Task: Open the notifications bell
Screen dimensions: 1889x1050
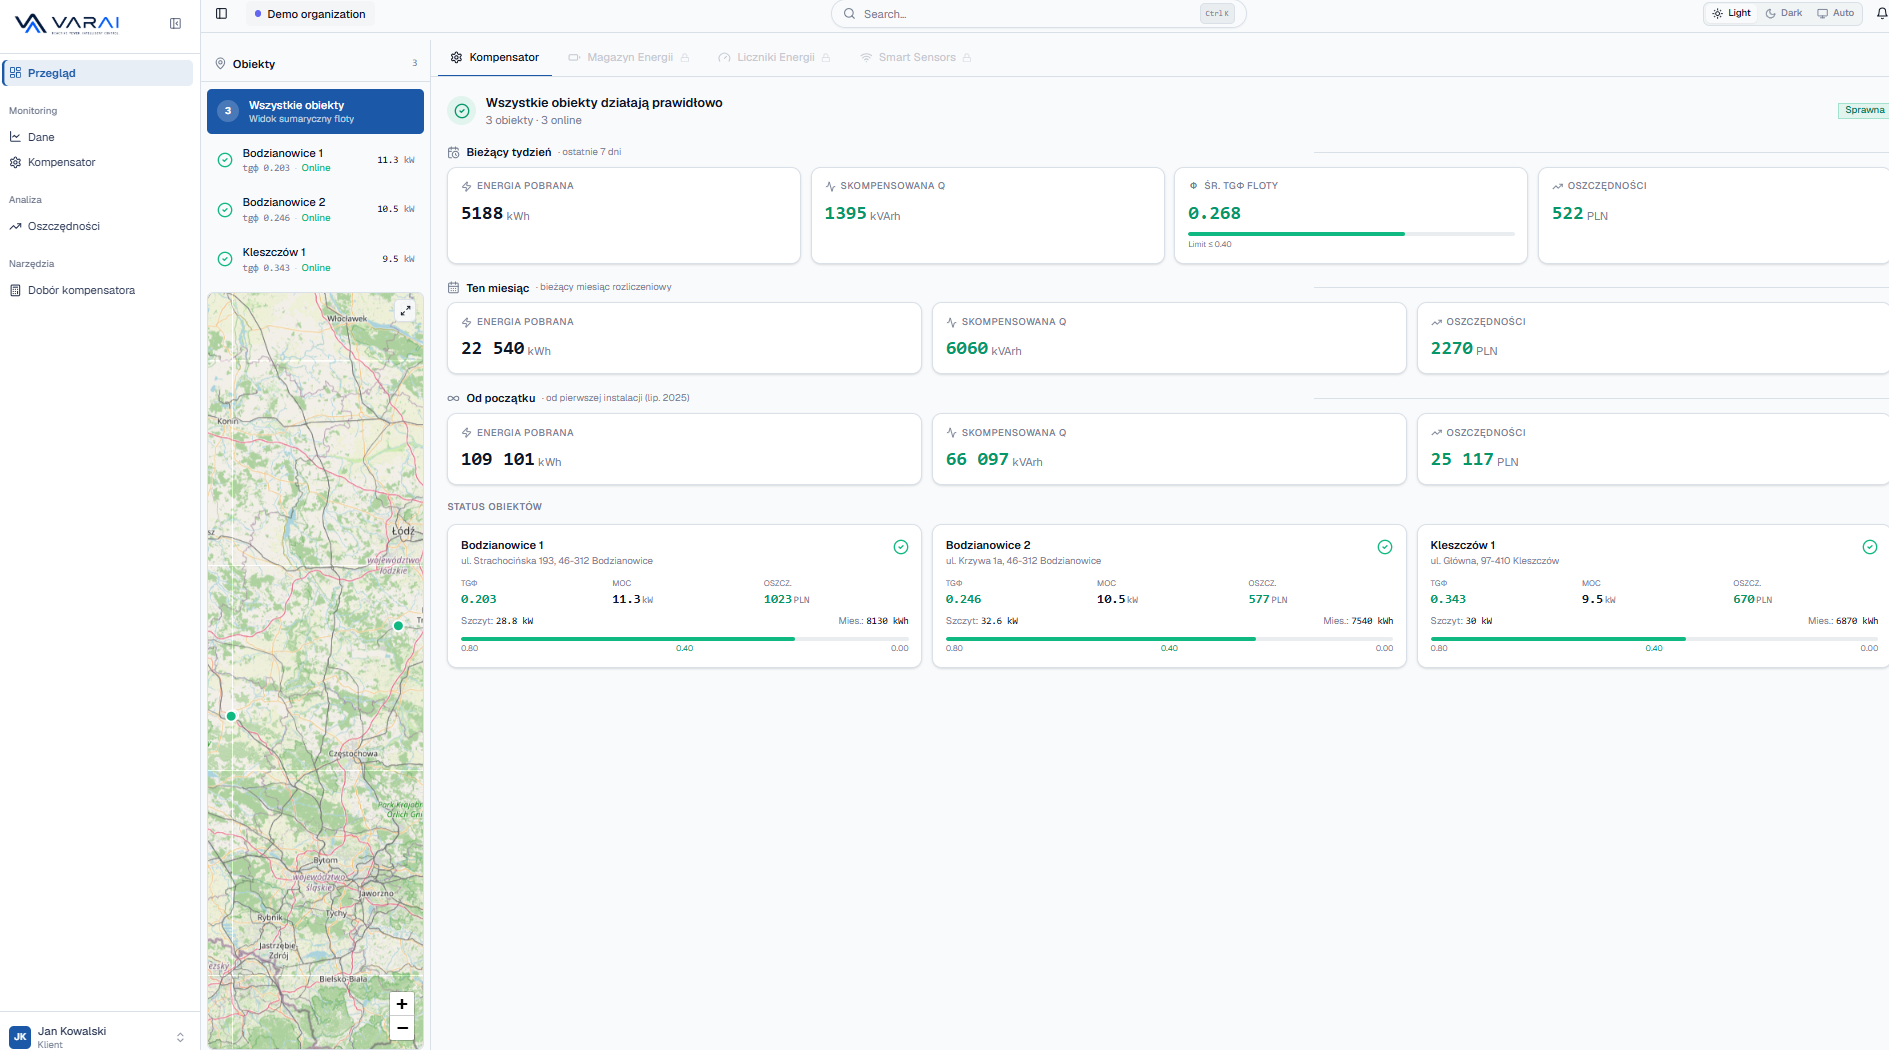Action: click(x=1882, y=13)
